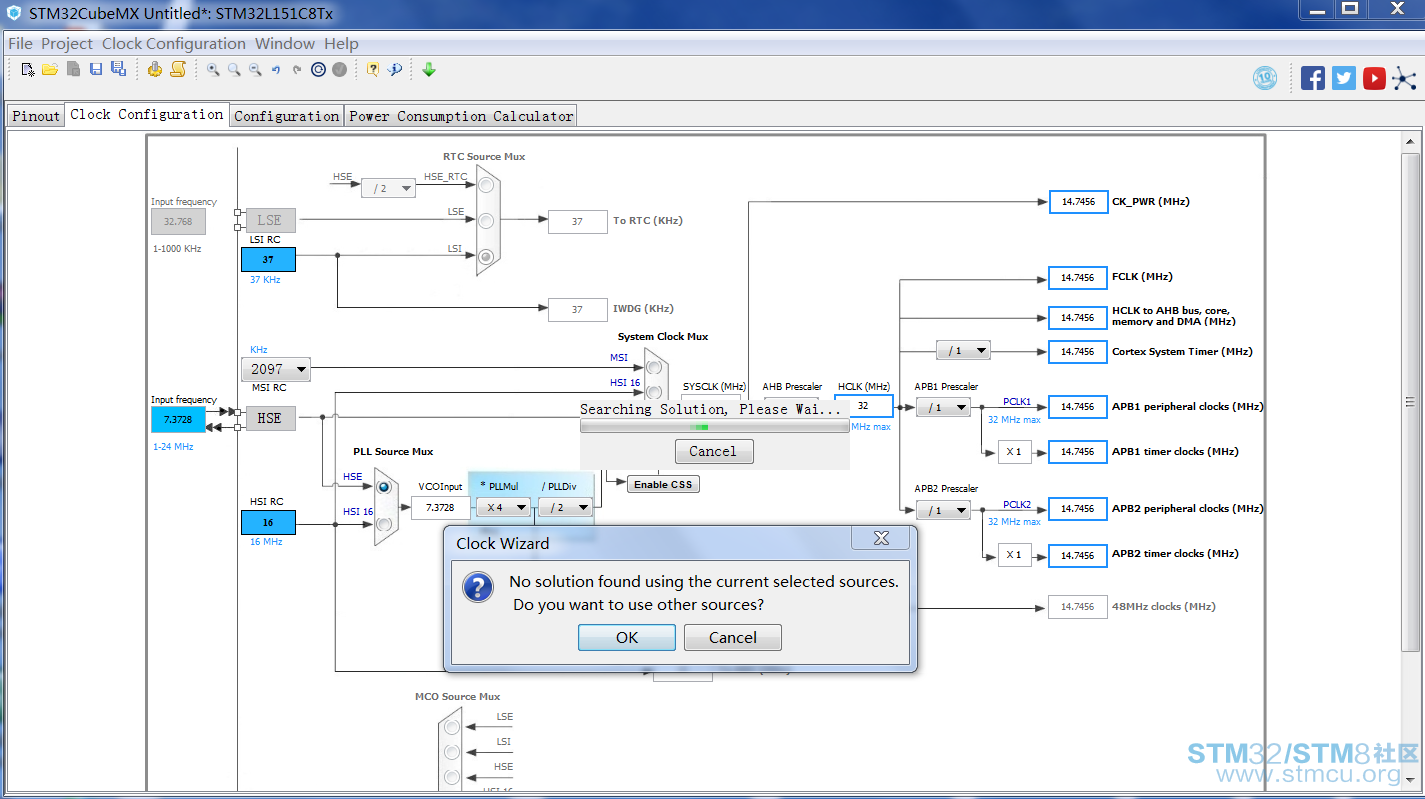Reset clock configuration with circular C icon
Image resolution: width=1425 pixels, height=799 pixels.
point(318,69)
